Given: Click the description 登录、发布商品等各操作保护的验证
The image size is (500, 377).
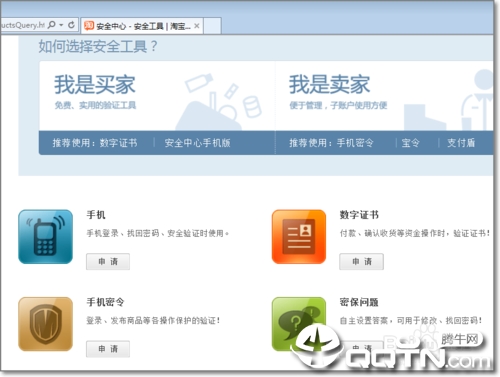Looking at the screenshot, I should (153, 321).
